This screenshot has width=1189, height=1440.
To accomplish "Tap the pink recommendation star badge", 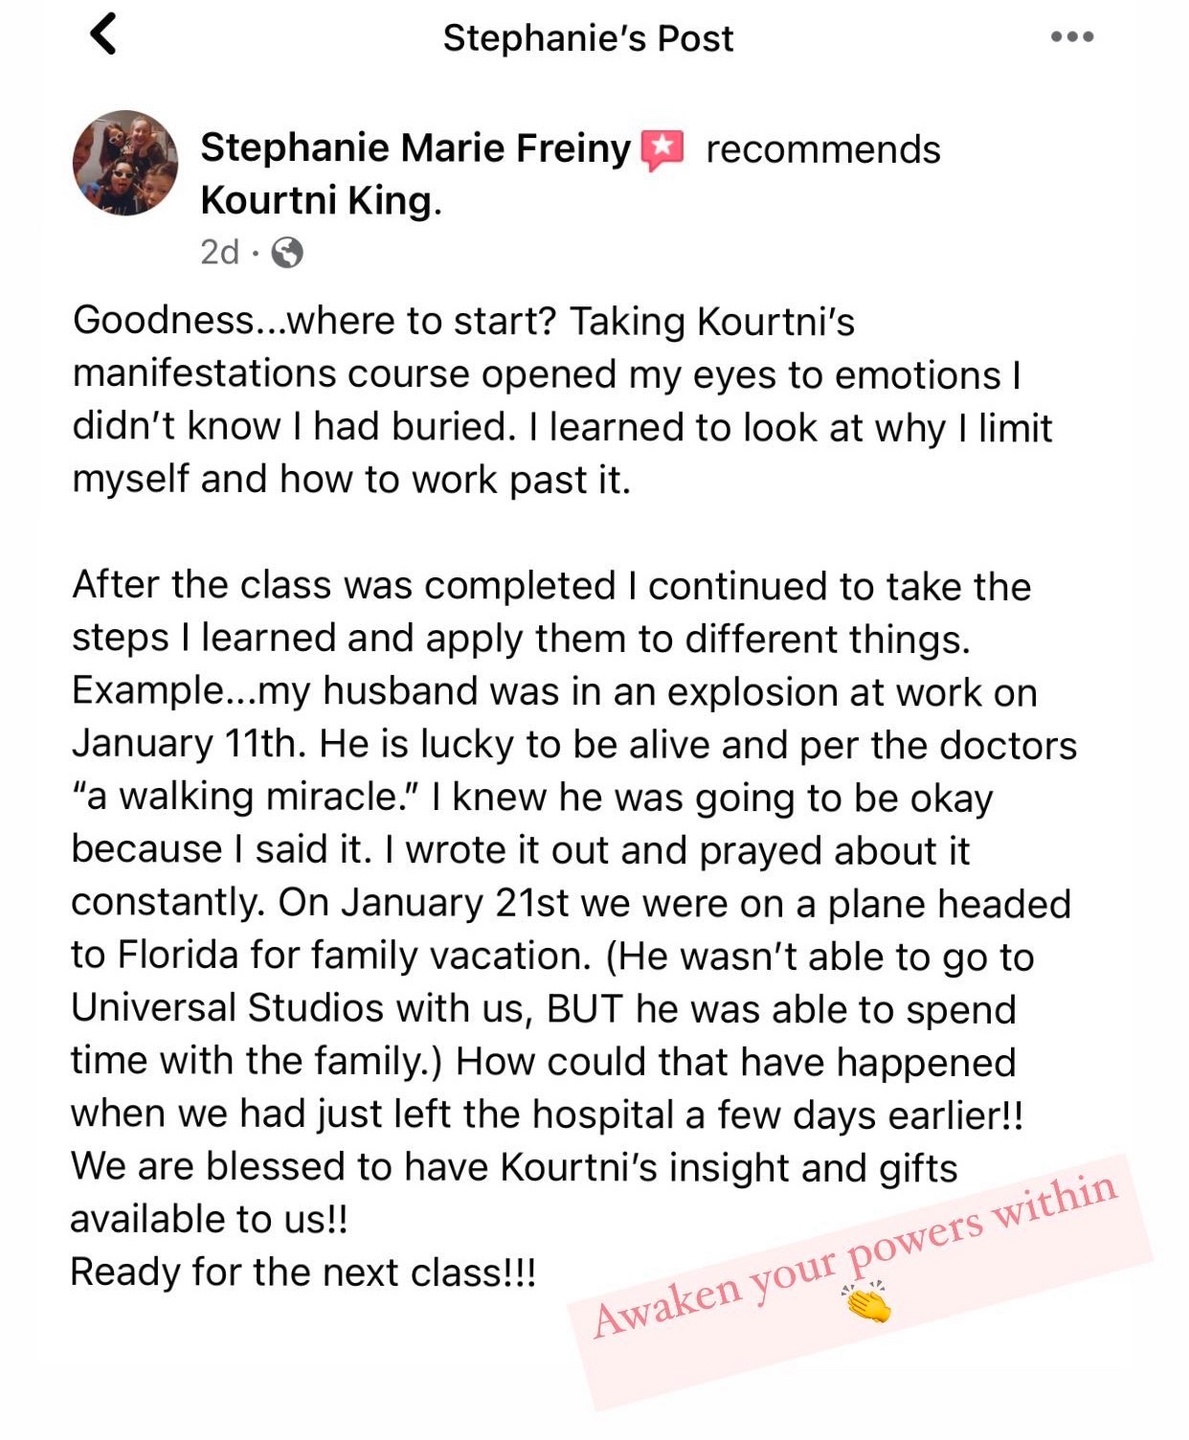I will coord(661,150).
